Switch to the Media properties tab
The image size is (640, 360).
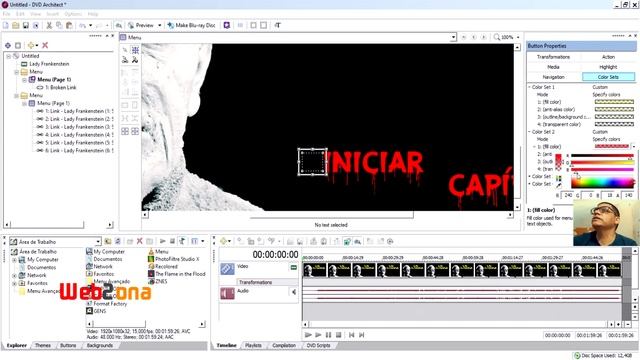click(553, 67)
